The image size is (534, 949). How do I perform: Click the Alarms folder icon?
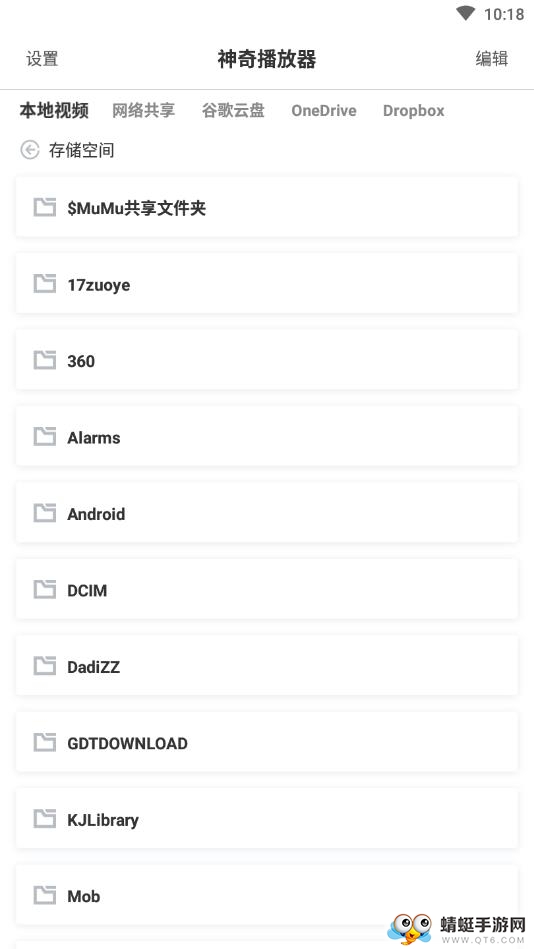[44, 436]
